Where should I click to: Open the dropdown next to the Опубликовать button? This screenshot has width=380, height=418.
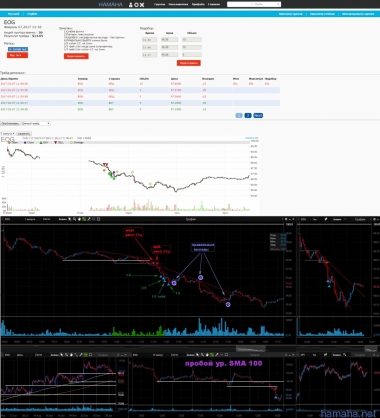point(36,123)
